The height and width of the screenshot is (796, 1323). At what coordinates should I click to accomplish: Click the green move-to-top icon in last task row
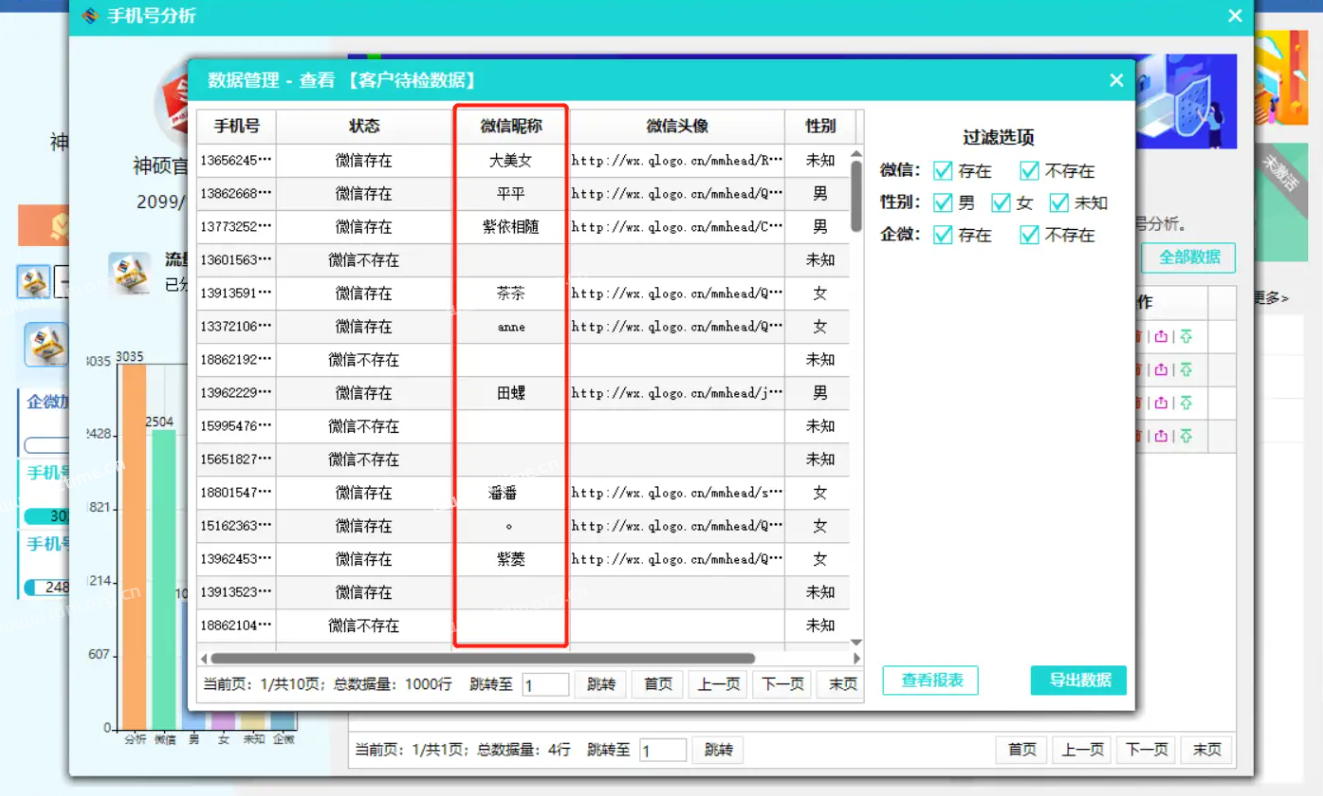click(x=1186, y=436)
